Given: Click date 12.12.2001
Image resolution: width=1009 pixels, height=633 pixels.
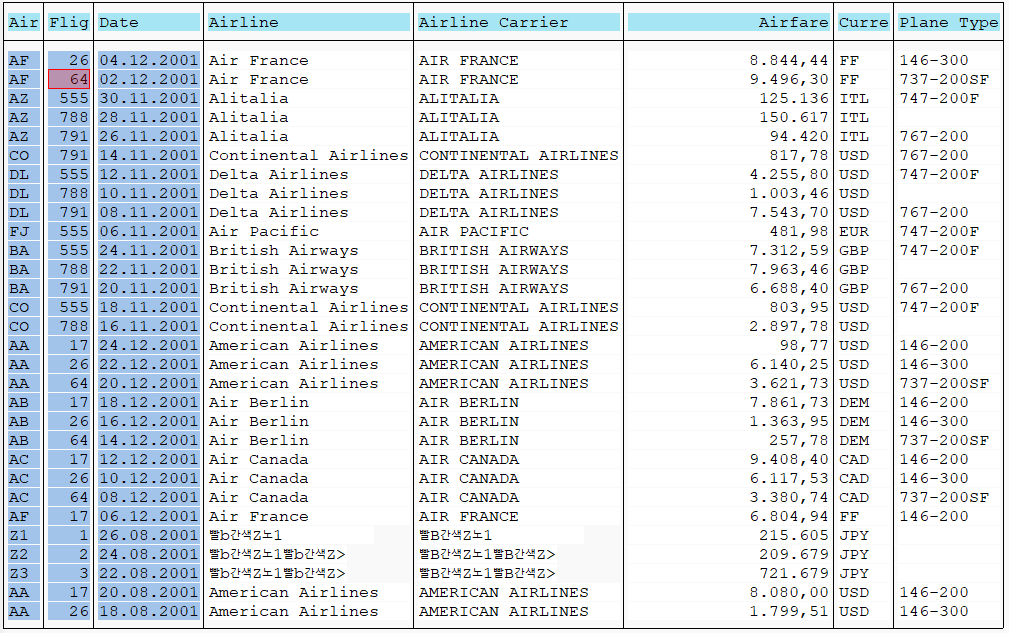Looking at the screenshot, I should click(x=149, y=459).
